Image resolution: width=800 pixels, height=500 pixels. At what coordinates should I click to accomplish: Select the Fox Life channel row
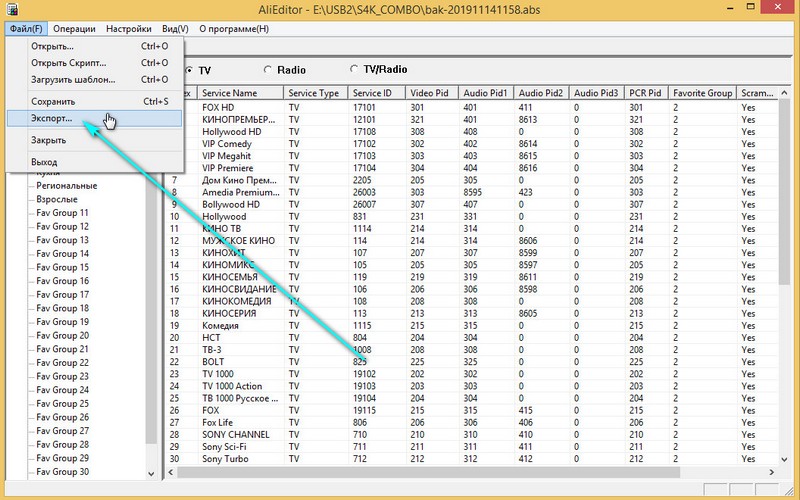[472, 422]
